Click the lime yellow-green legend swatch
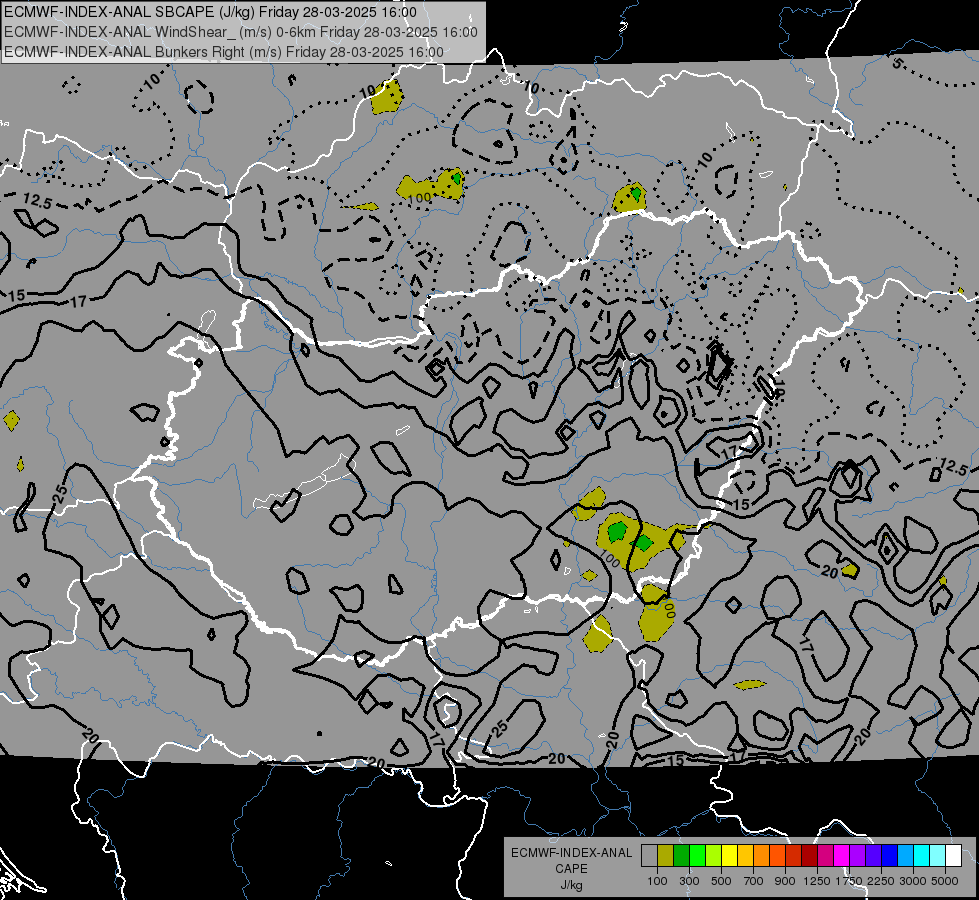Viewport: 979px width, 900px height. click(x=714, y=856)
